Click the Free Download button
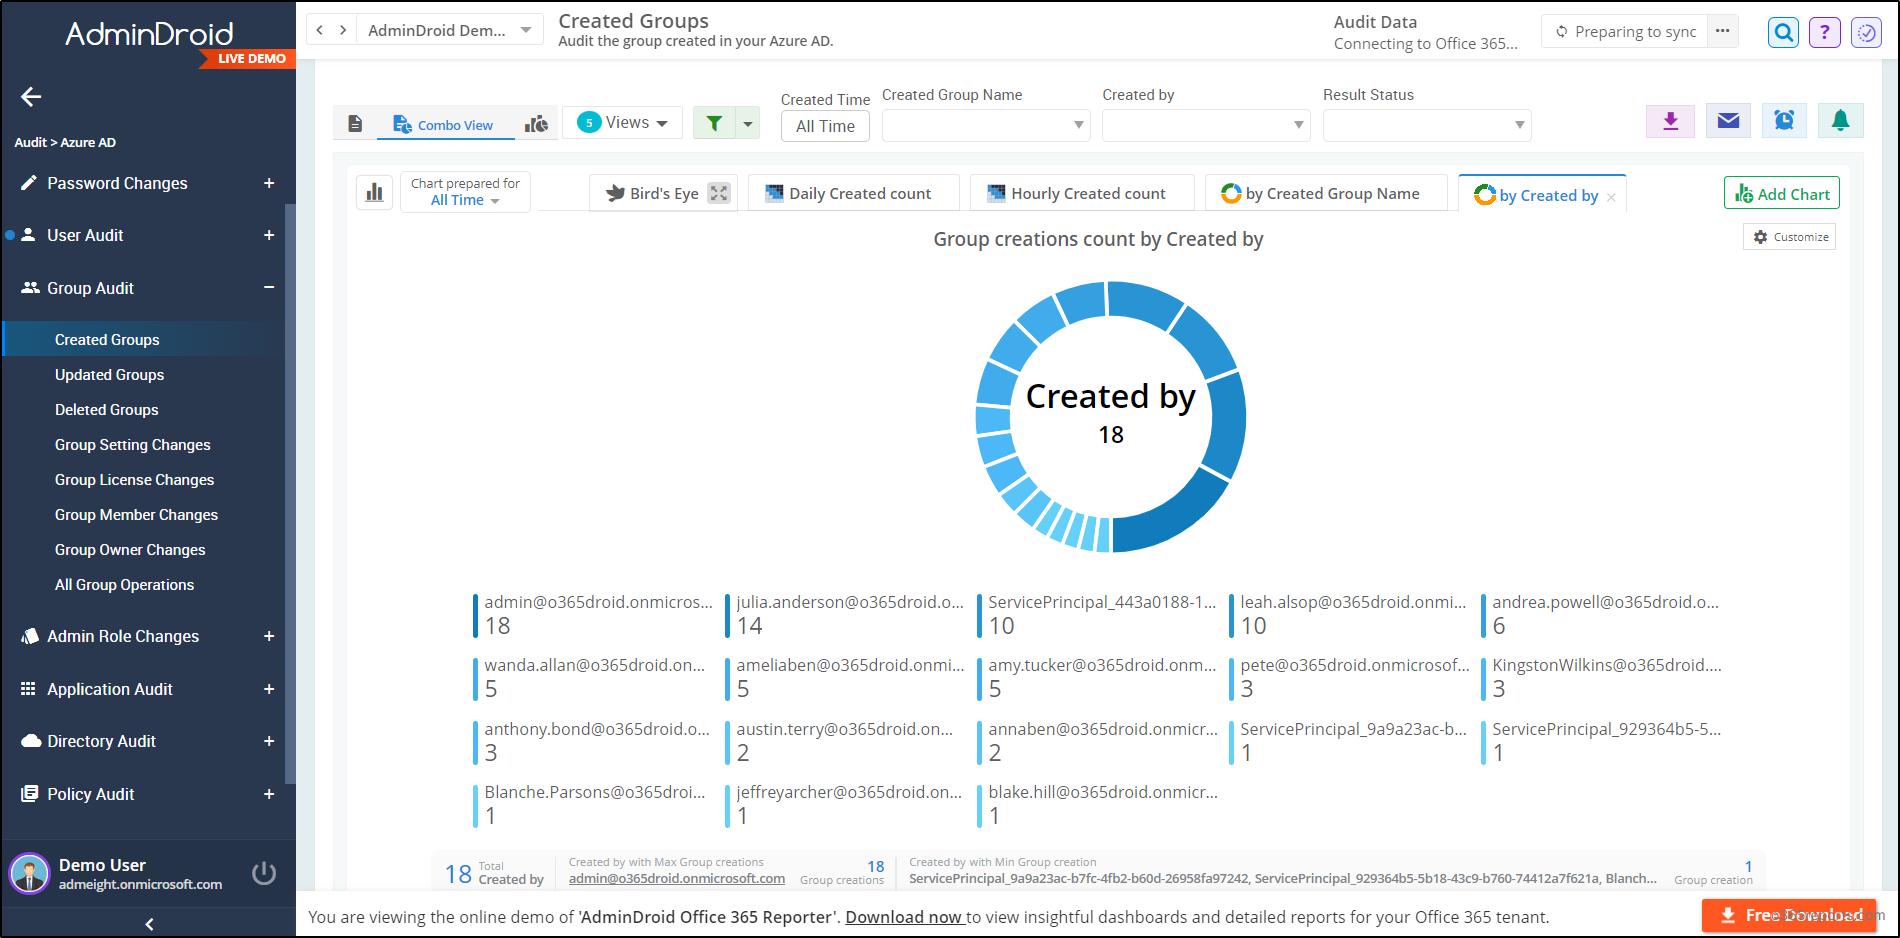This screenshot has width=1900, height=938. 1789,915
